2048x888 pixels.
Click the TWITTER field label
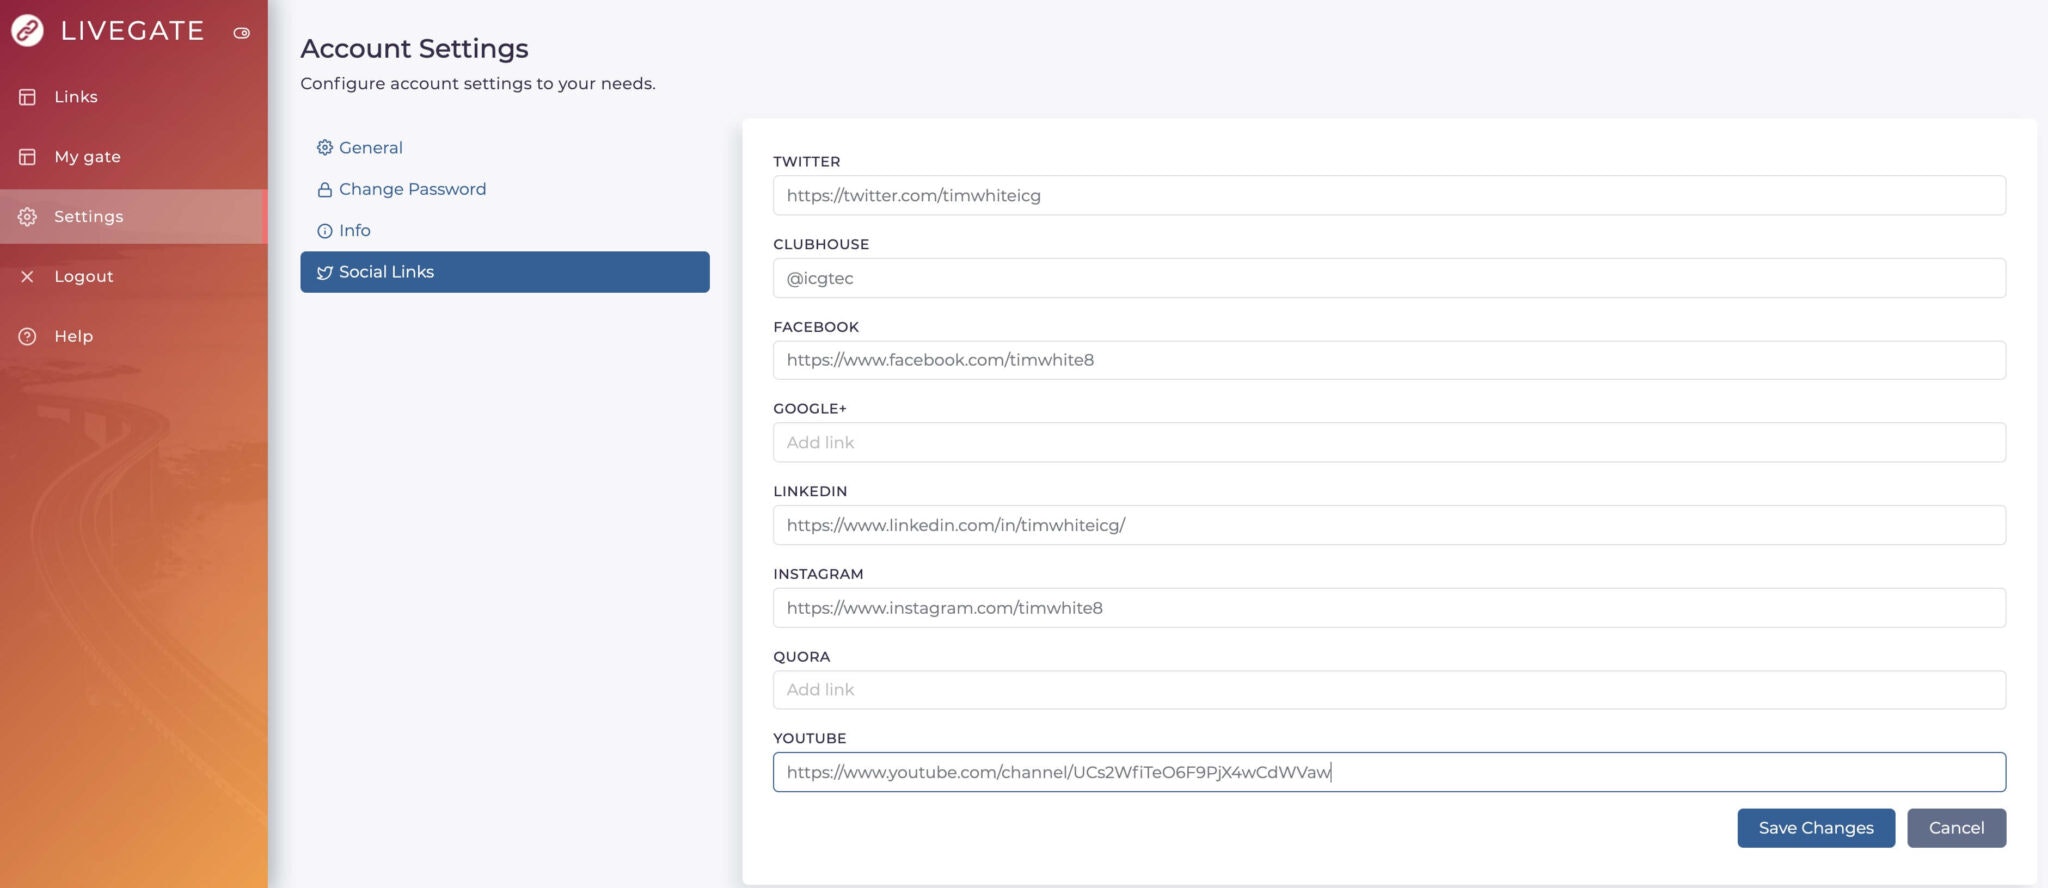(x=807, y=162)
